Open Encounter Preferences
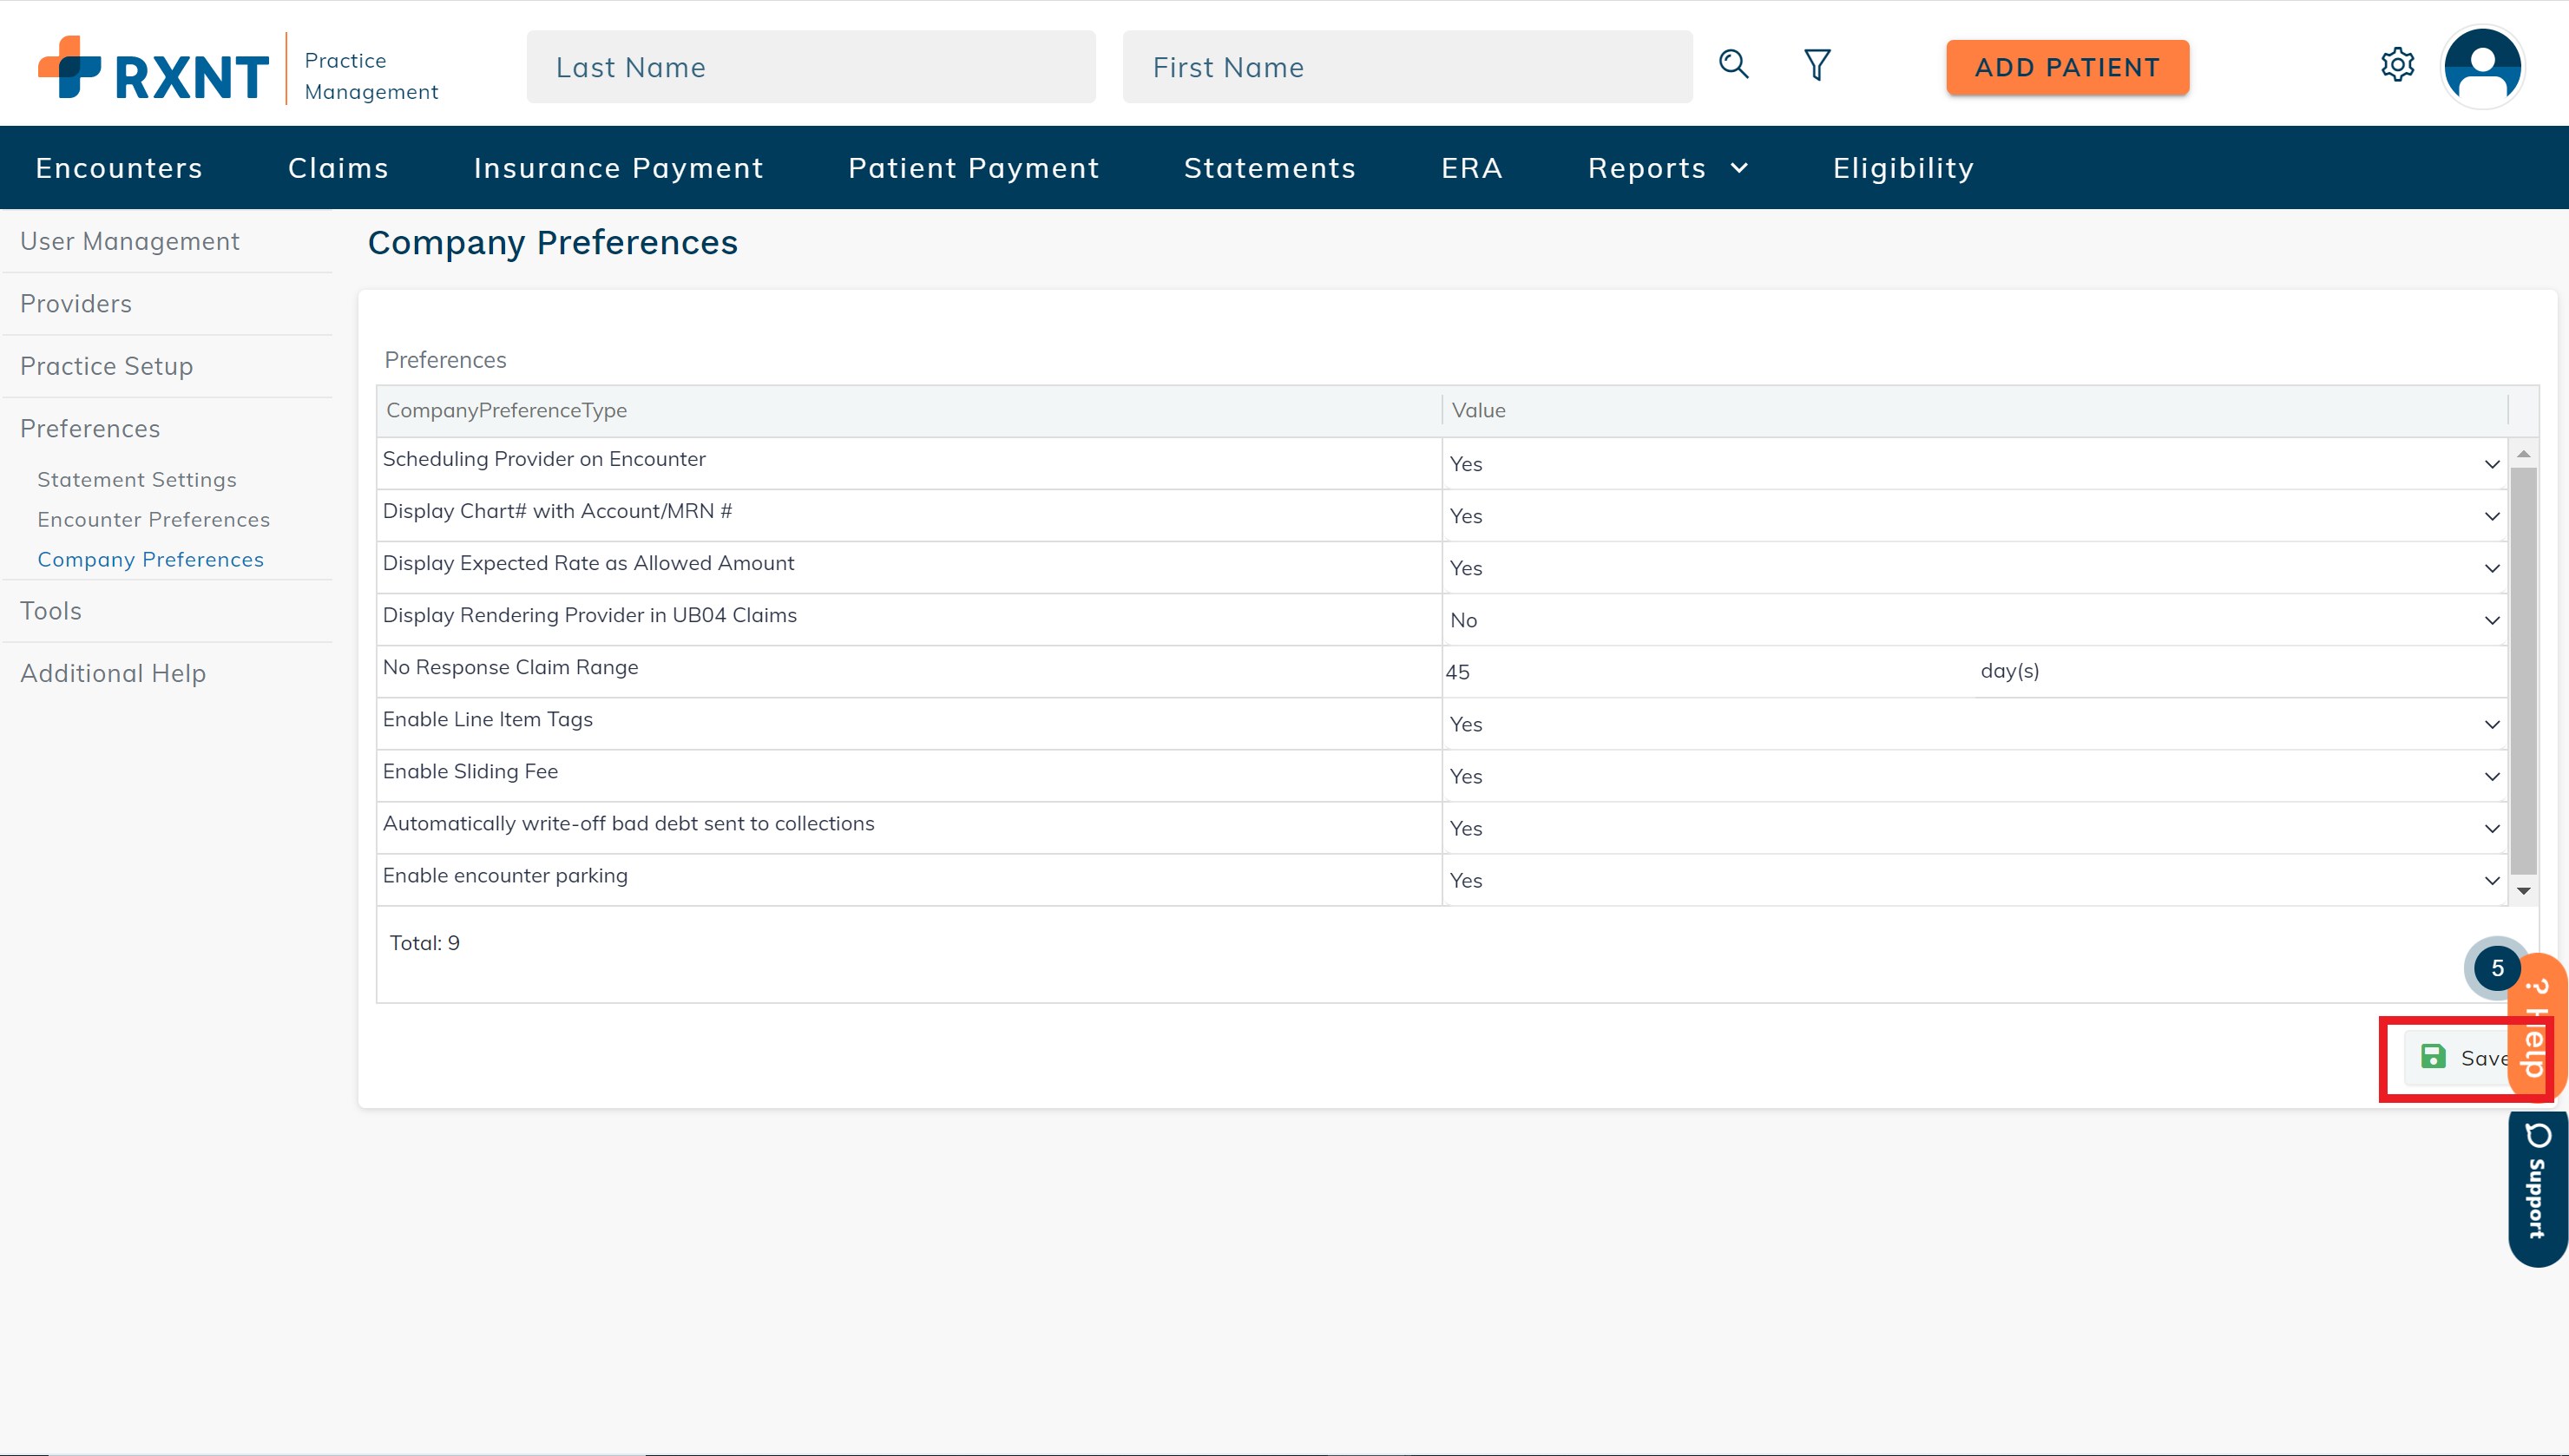Screen dimensions: 2569x1456 [x=153, y=519]
